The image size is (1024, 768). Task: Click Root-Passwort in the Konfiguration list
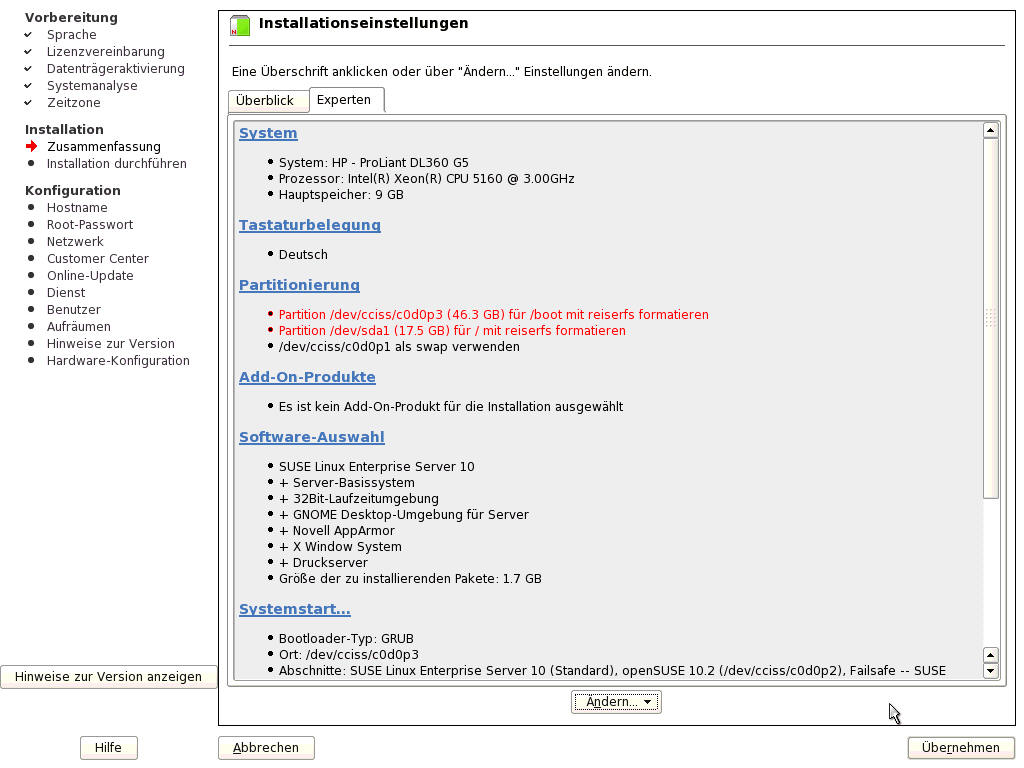pos(90,225)
